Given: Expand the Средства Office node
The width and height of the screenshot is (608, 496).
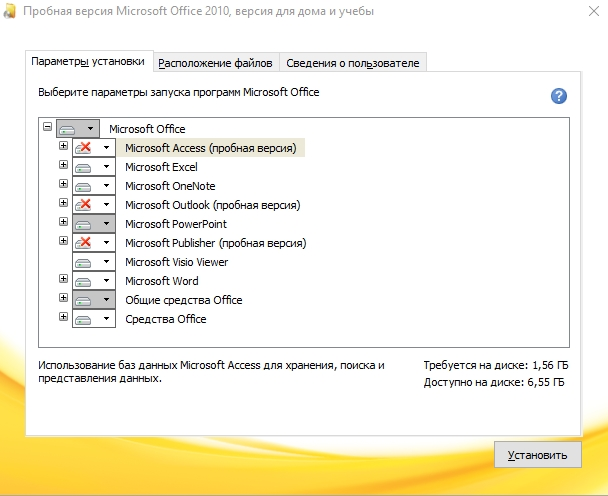Looking at the screenshot, I should point(63,316).
